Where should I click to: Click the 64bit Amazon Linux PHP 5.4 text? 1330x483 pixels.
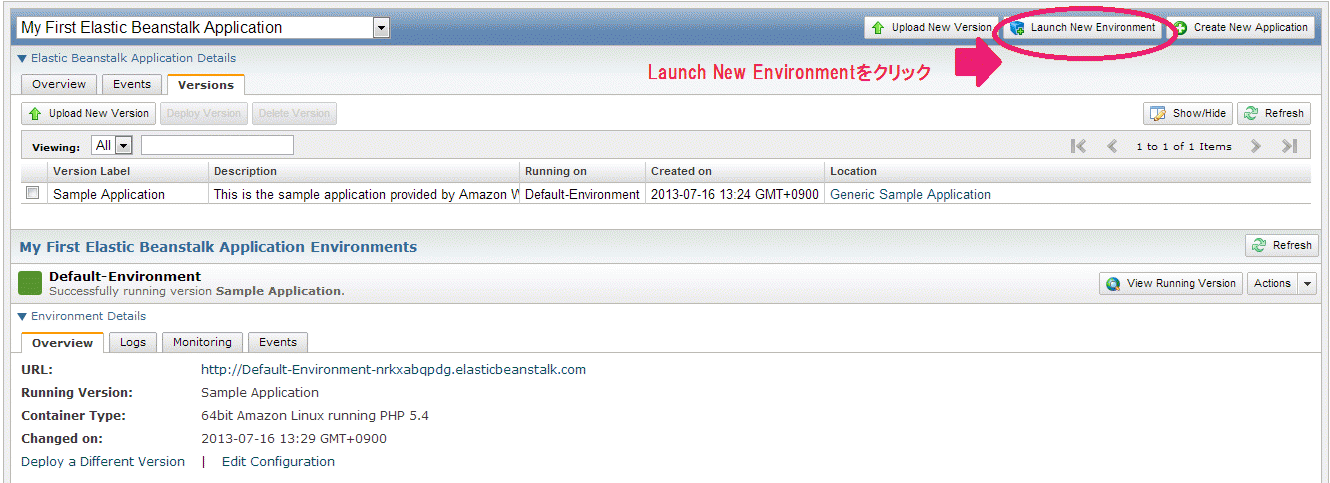pos(315,416)
